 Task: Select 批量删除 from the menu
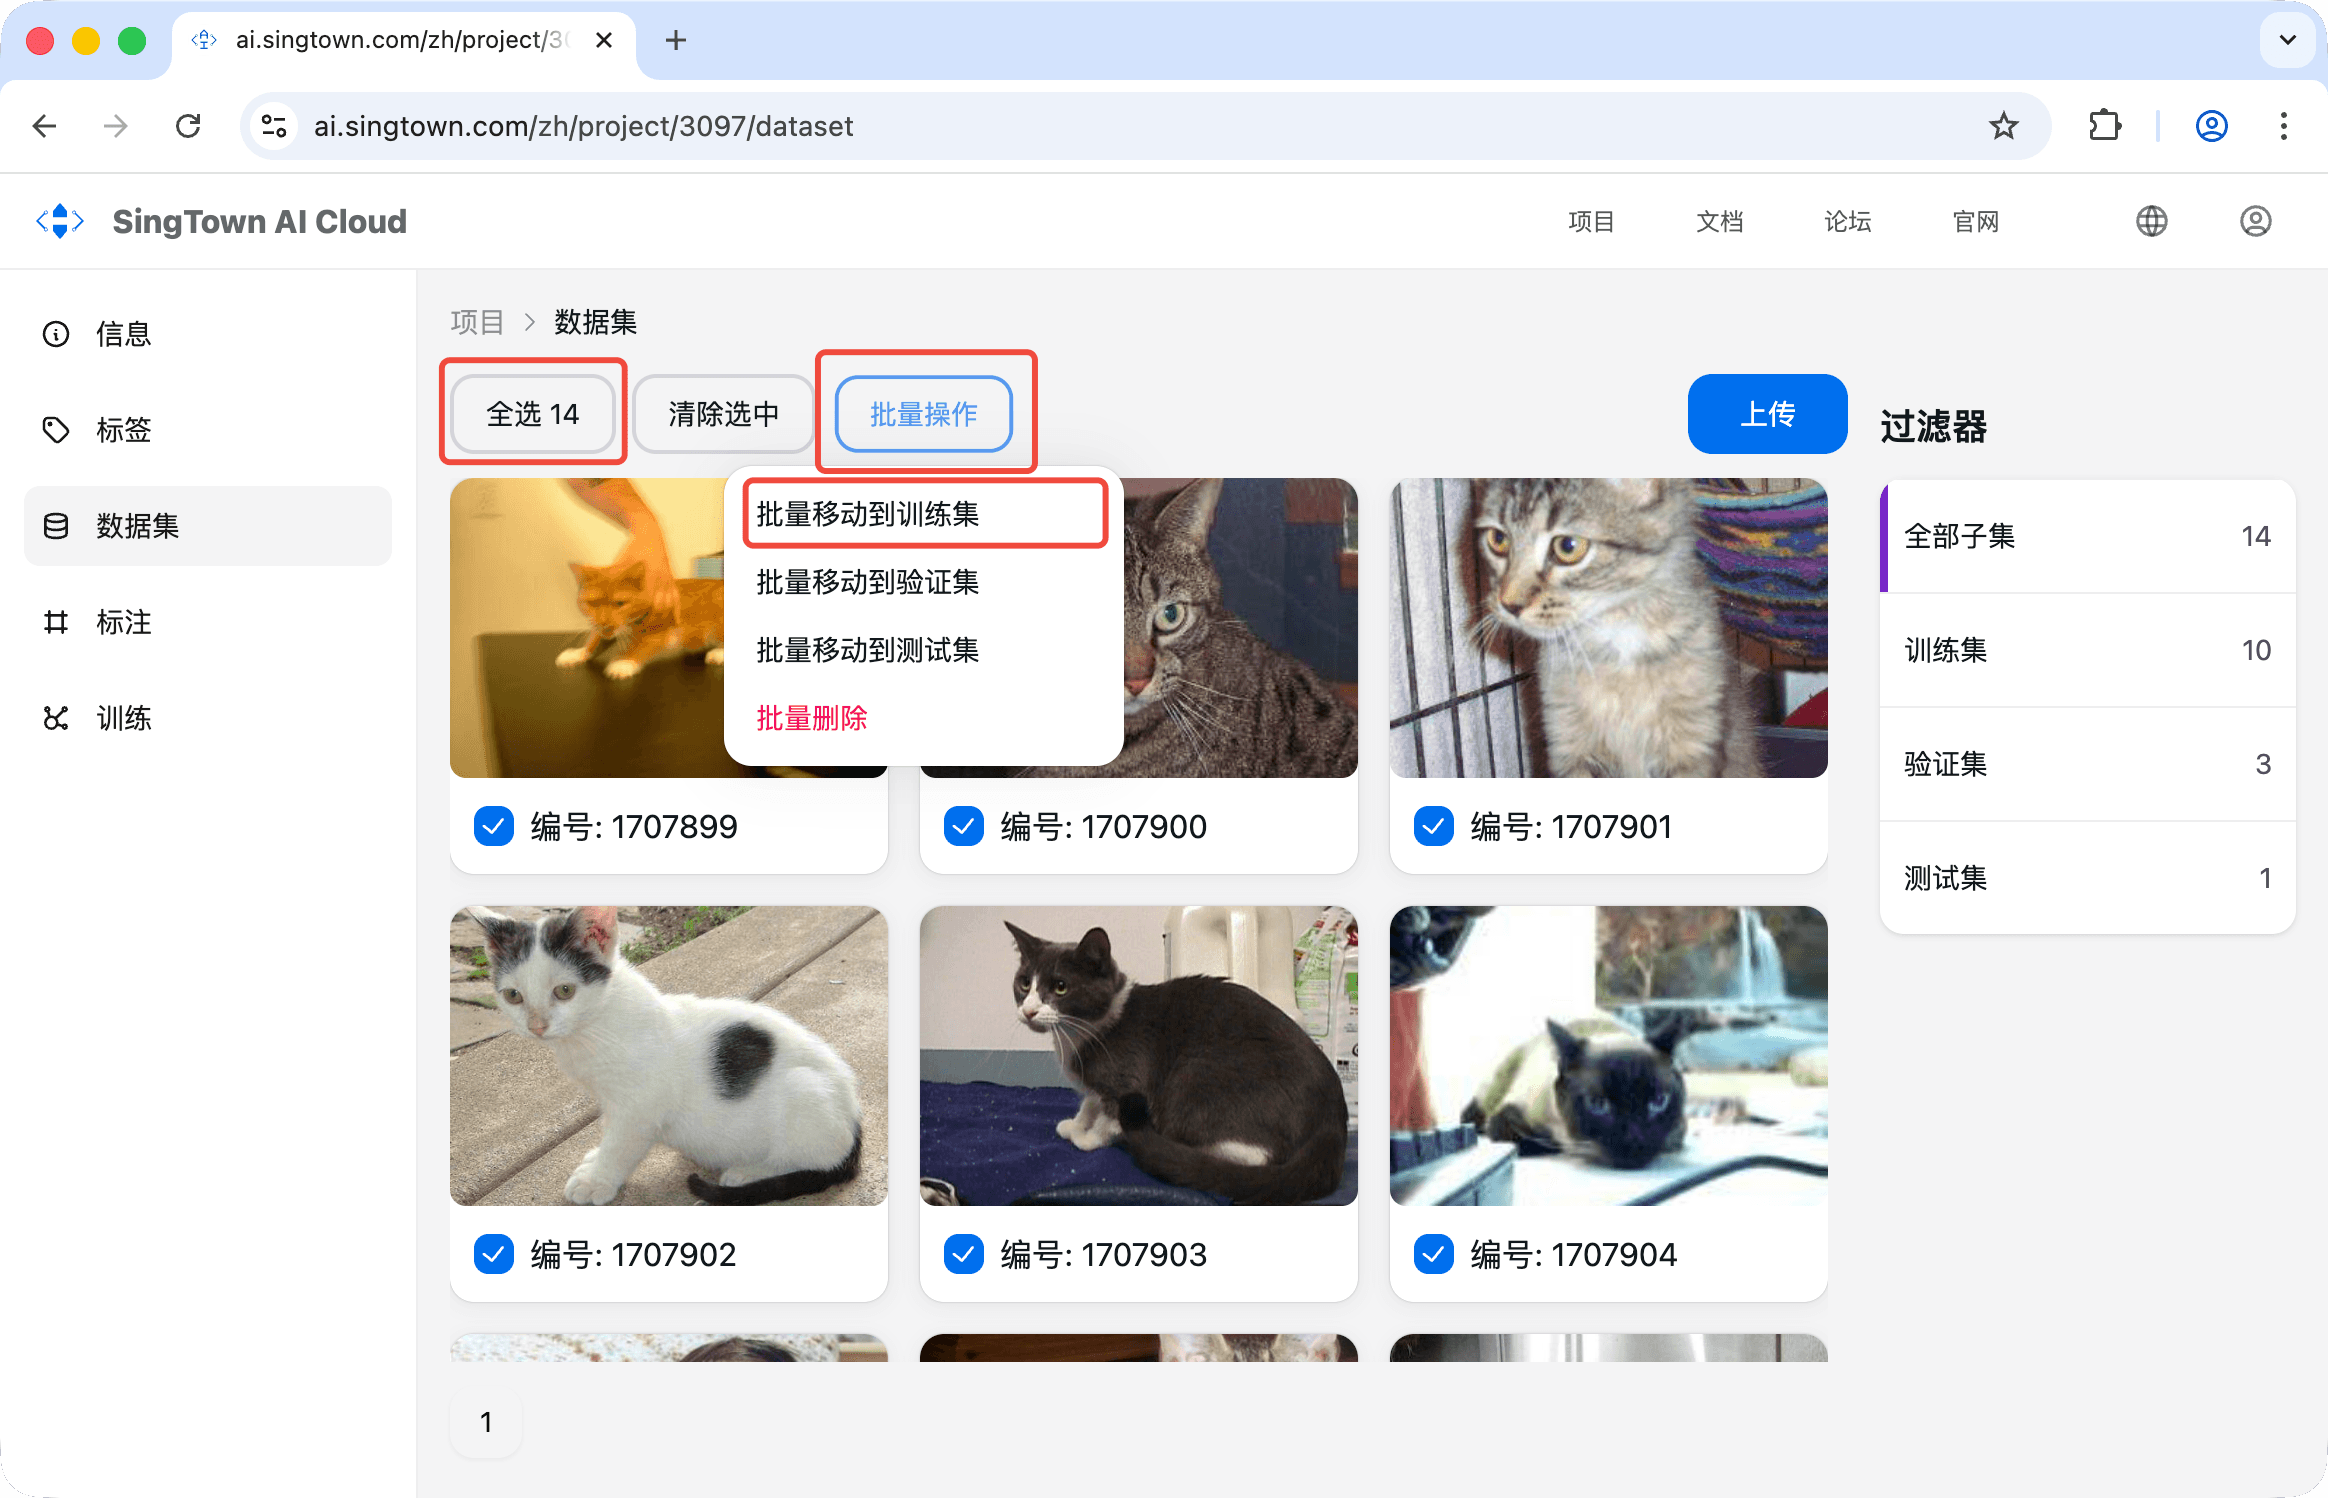[811, 718]
